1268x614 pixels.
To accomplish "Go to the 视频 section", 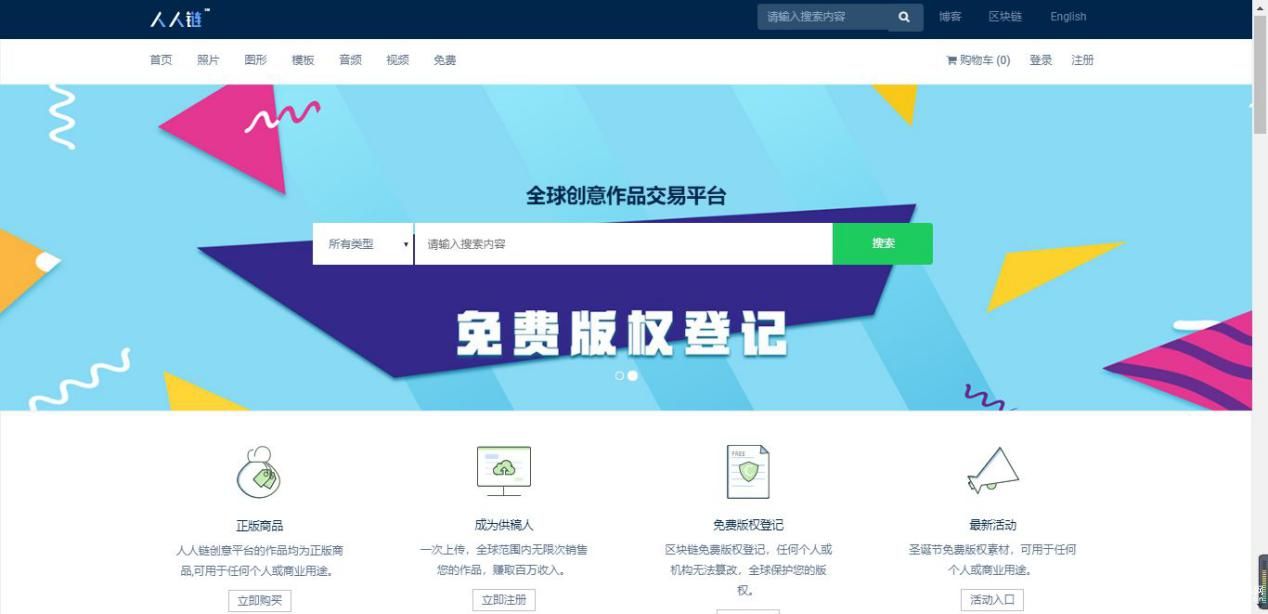I will 397,60.
